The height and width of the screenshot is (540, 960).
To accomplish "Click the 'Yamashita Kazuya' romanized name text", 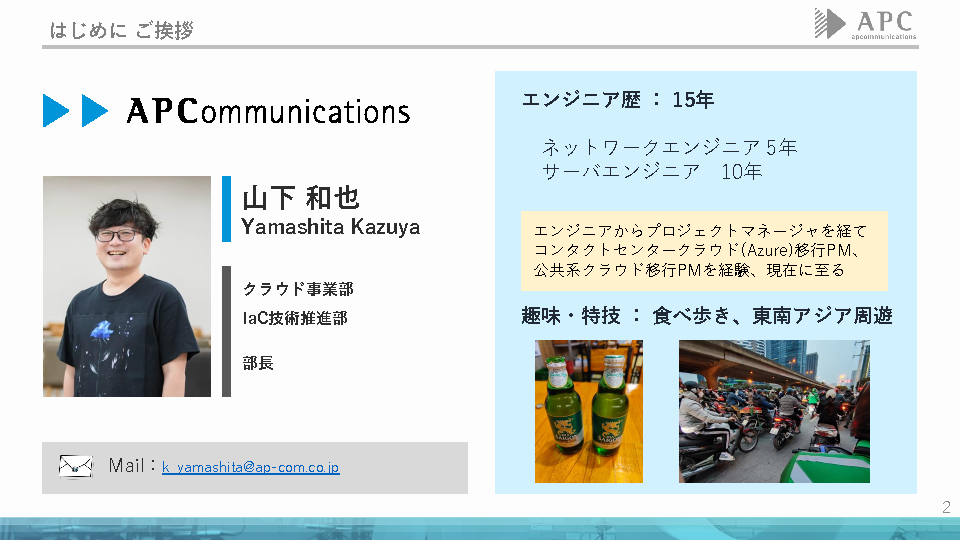I will coord(330,227).
